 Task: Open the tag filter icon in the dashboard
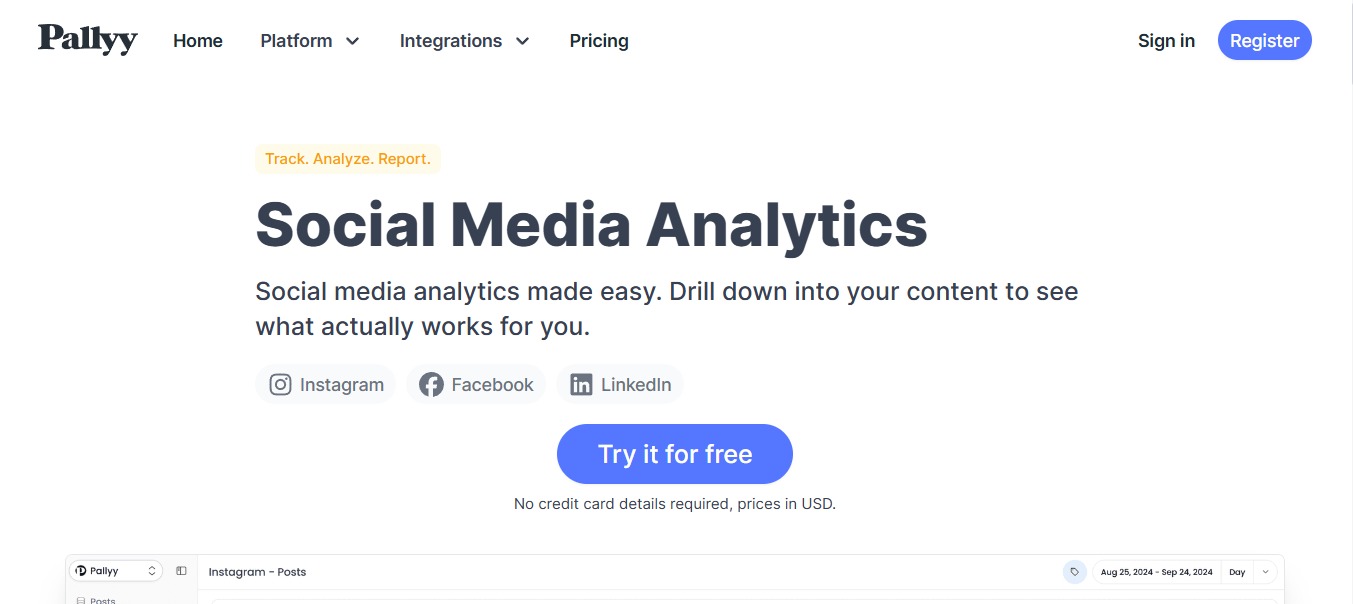point(1075,571)
